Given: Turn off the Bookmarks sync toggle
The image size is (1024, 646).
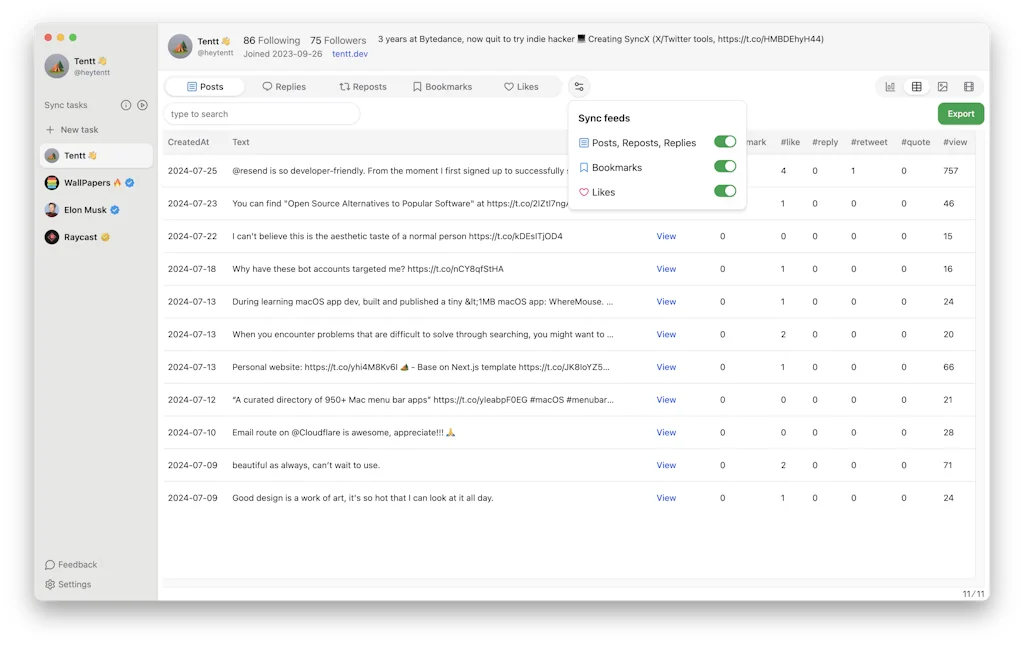Looking at the screenshot, I should (725, 167).
